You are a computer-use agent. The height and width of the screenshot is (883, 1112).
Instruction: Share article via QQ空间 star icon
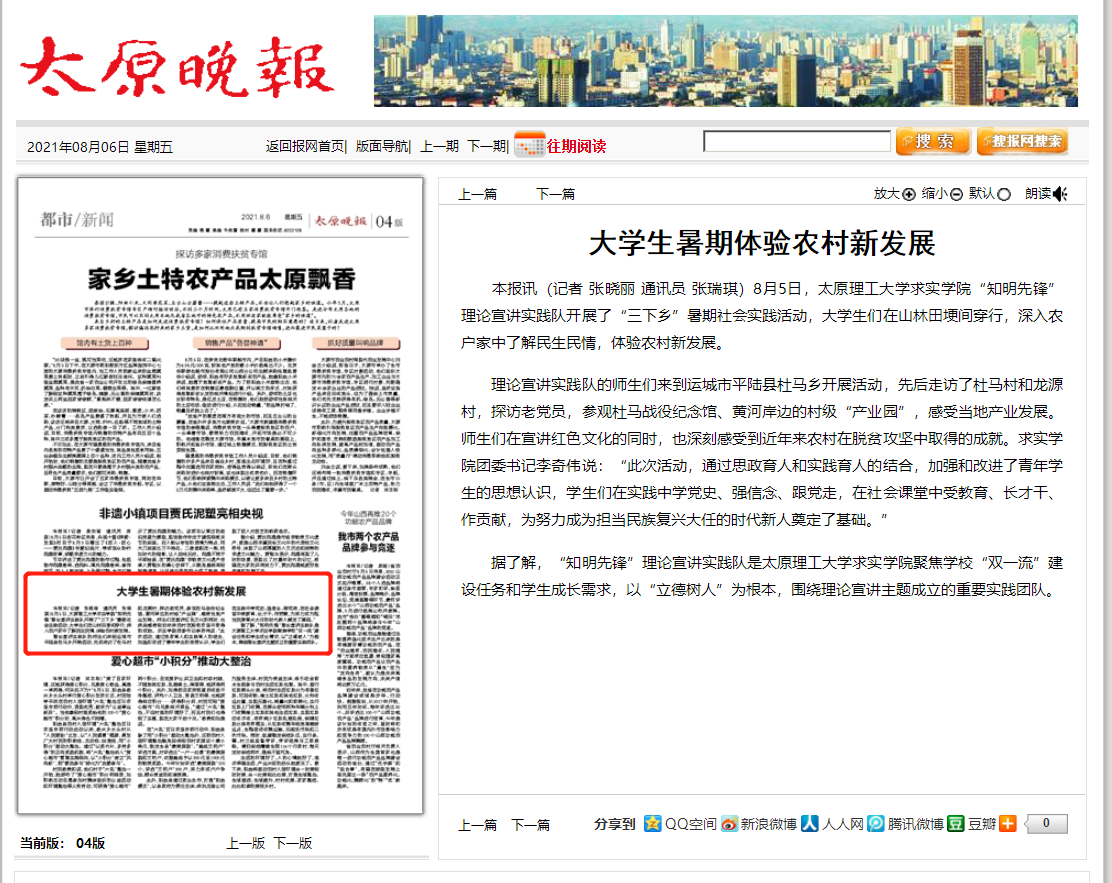click(653, 823)
